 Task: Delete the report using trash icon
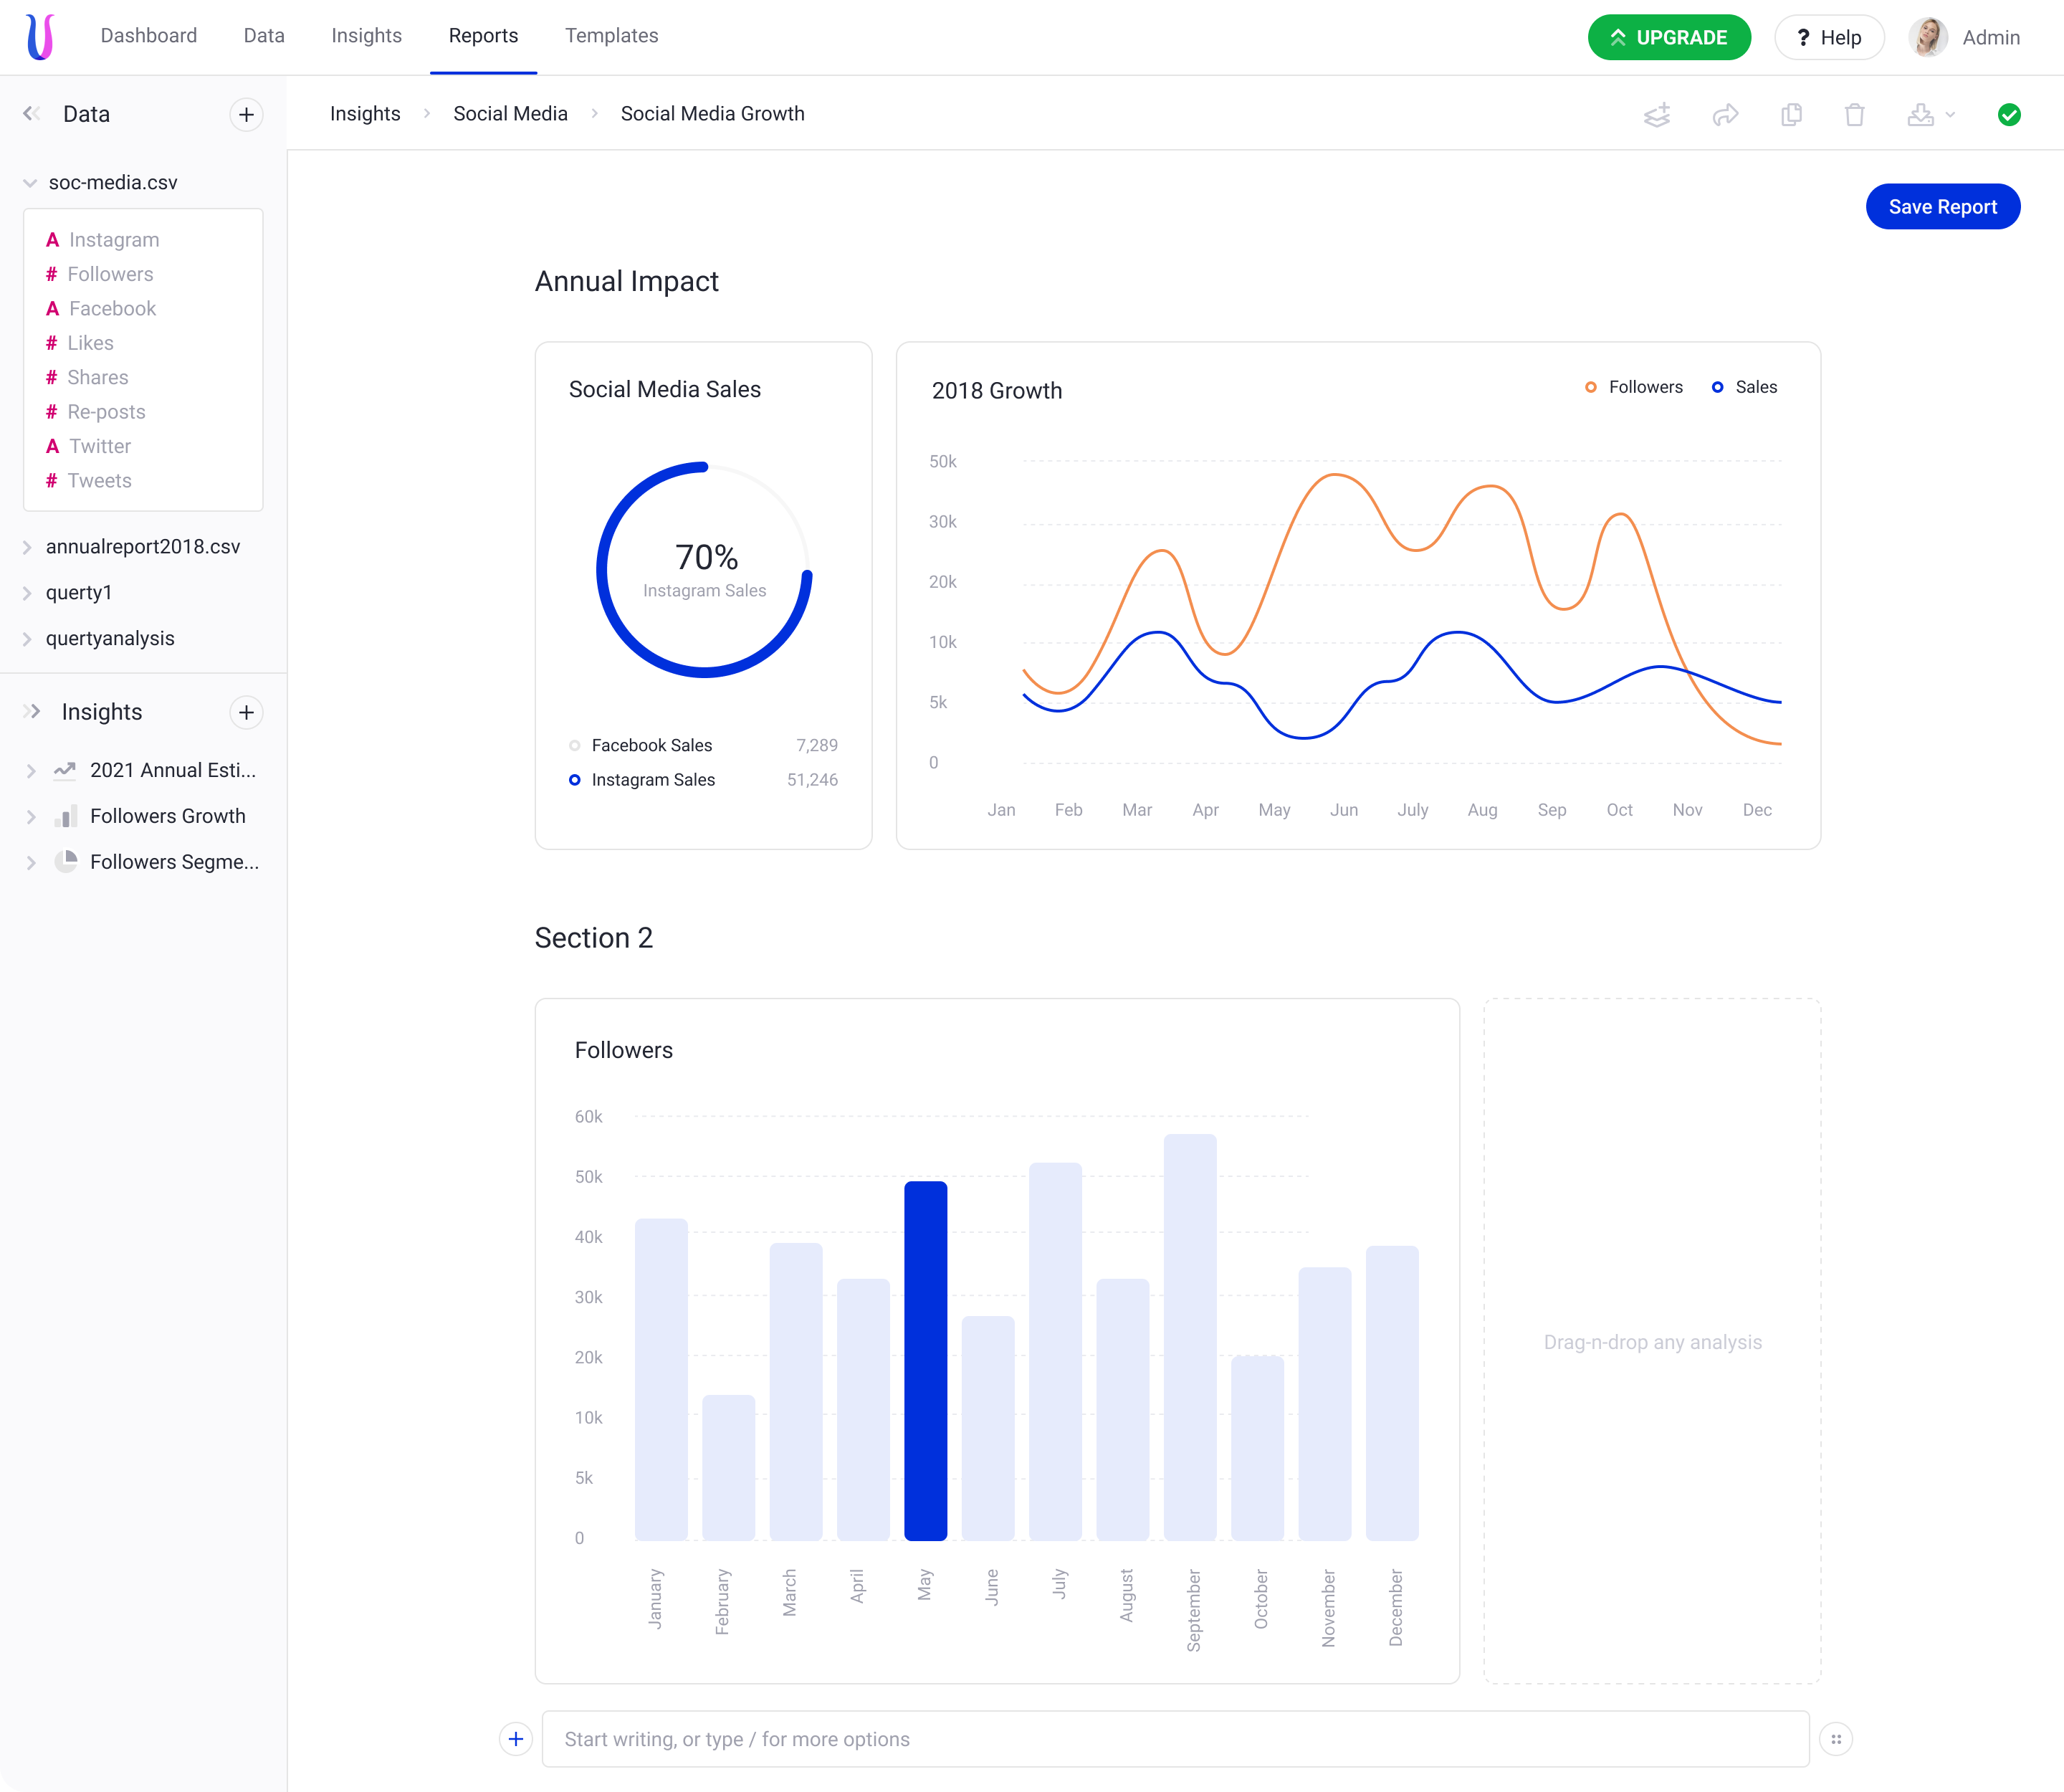pyautogui.click(x=1854, y=115)
